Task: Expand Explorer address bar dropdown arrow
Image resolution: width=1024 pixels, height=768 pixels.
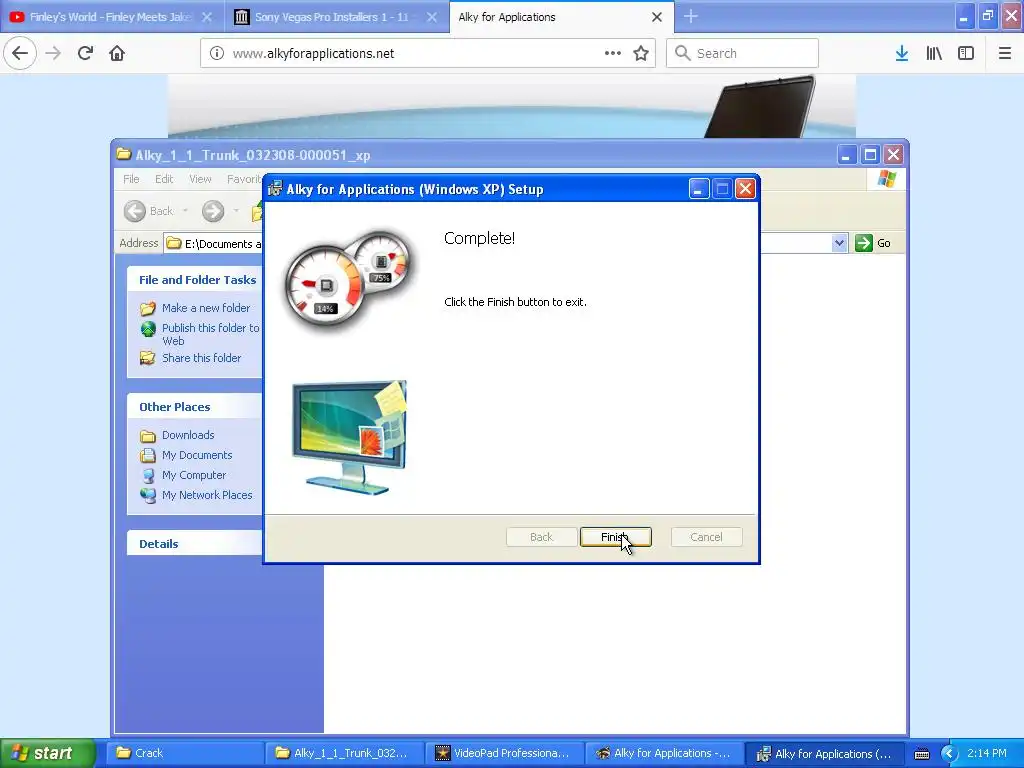Action: tap(839, 243)
